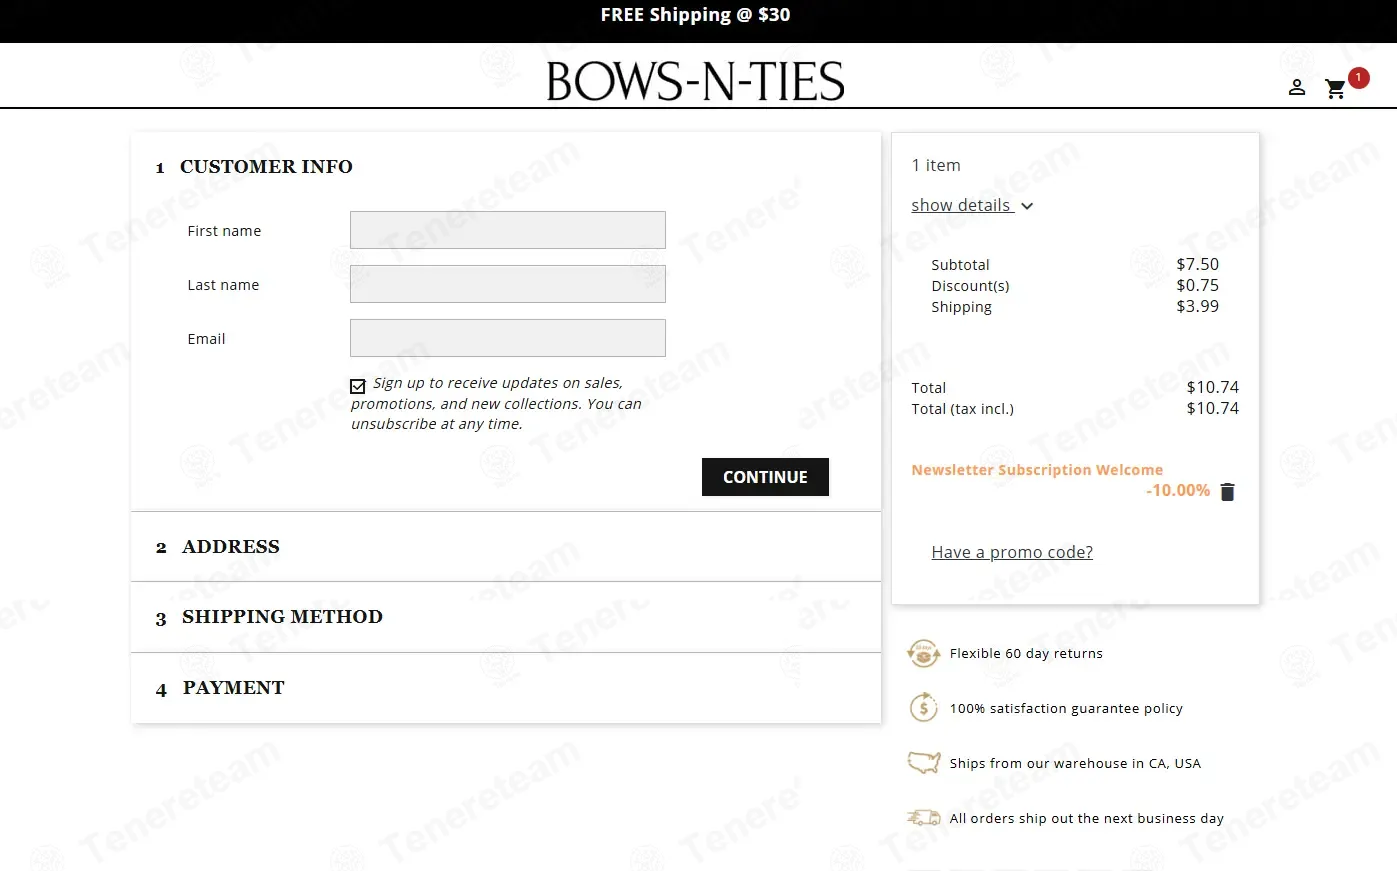
Task: Click the Flexible 60 day returns icon
Action: [x=923, y=654]
